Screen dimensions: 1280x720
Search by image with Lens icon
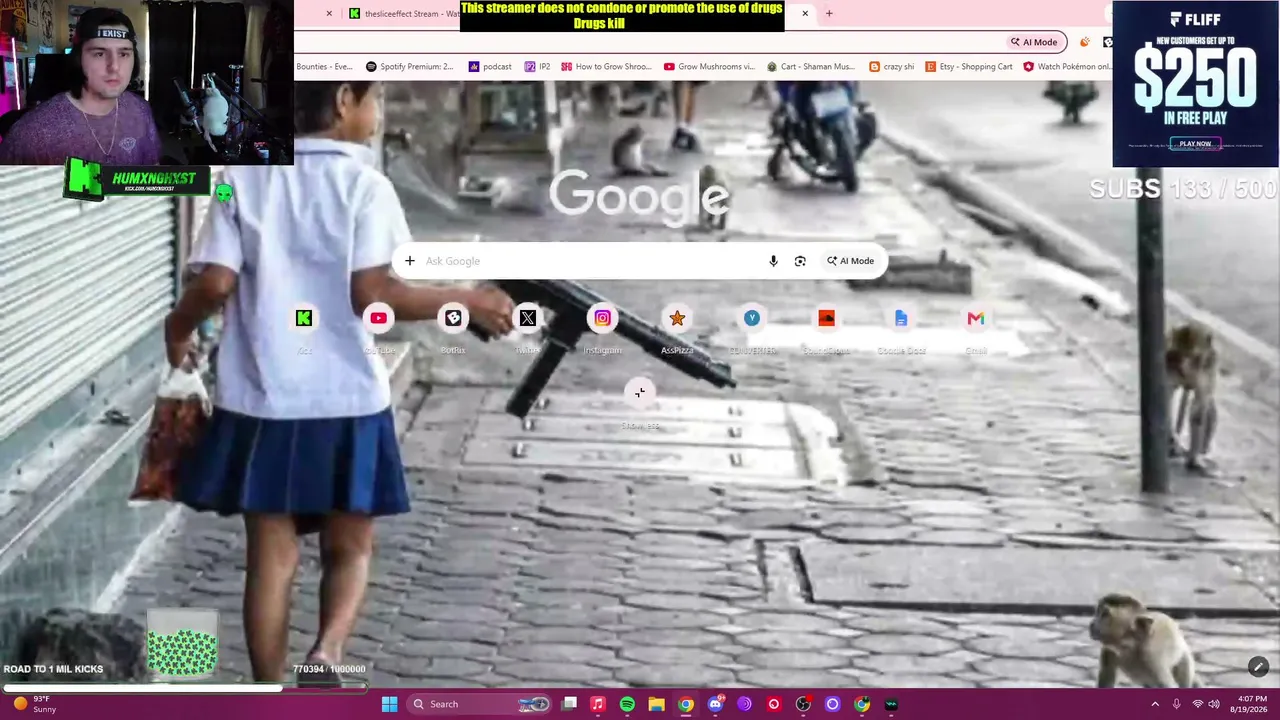tap(800, 261)
